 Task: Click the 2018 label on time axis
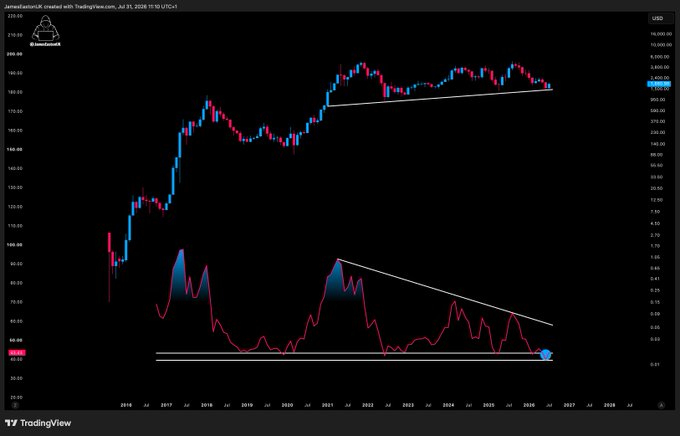[206, 405]
